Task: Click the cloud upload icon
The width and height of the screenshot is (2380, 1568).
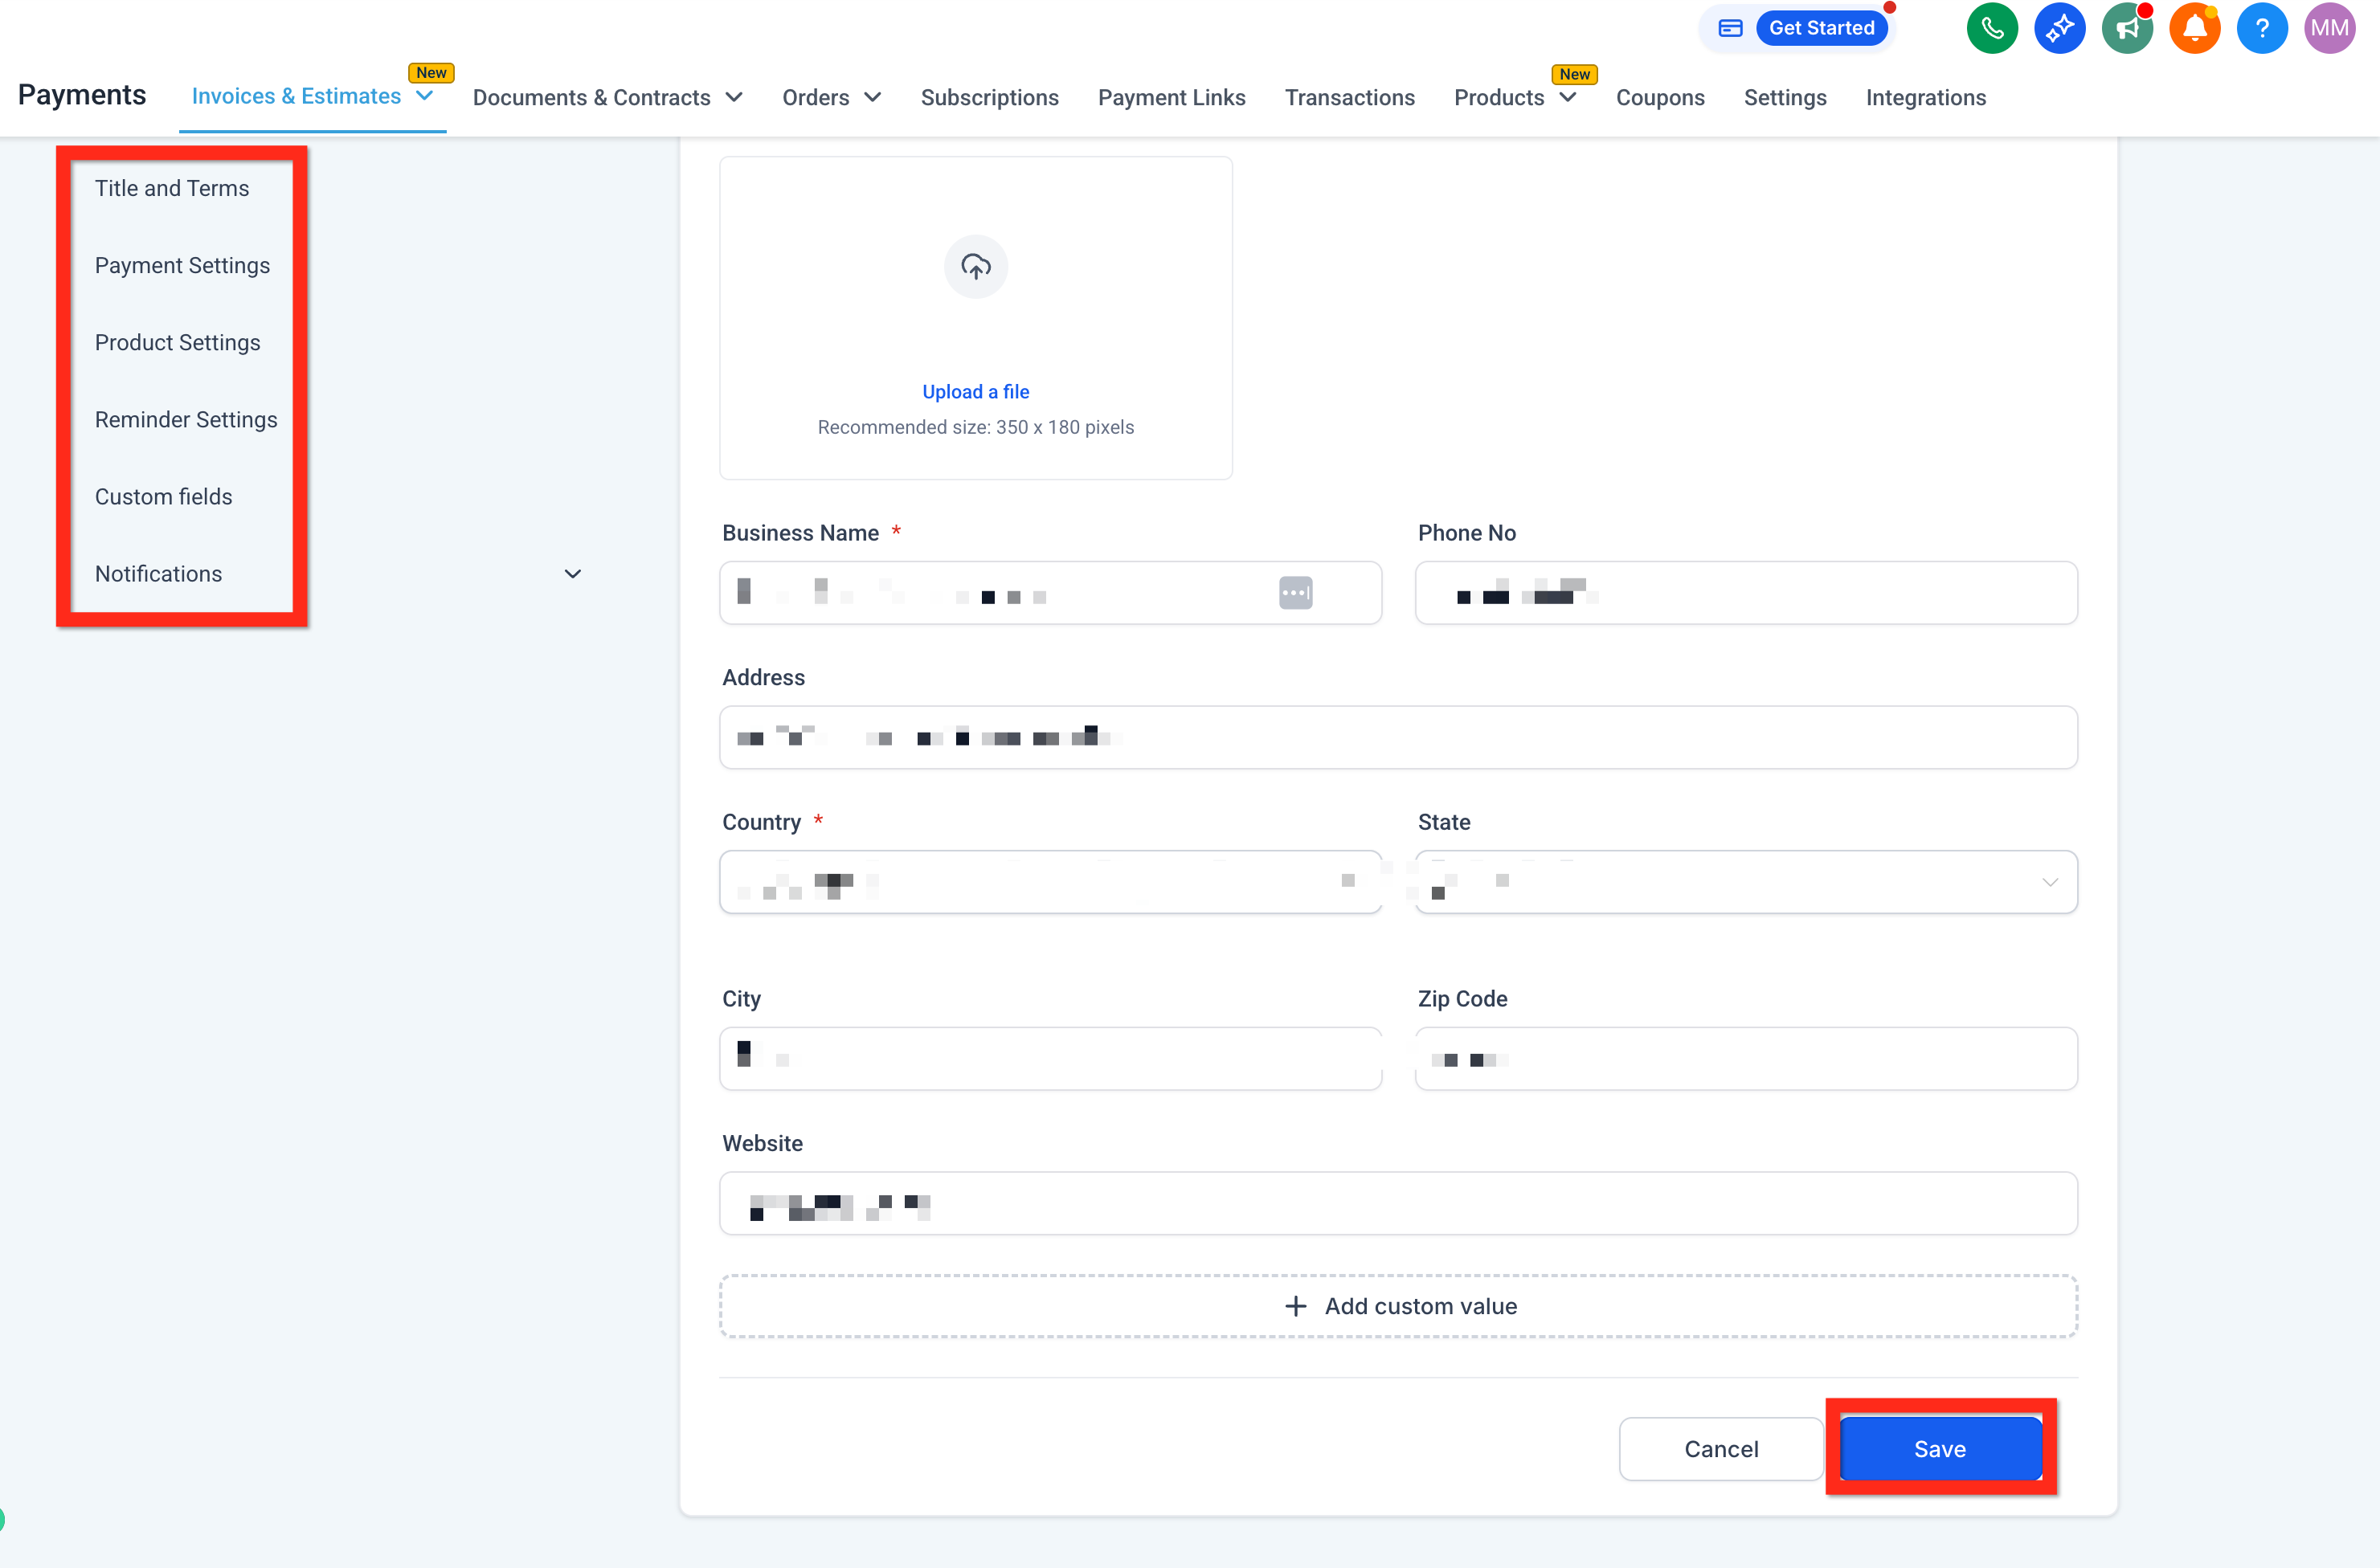Action: point(975,266)
